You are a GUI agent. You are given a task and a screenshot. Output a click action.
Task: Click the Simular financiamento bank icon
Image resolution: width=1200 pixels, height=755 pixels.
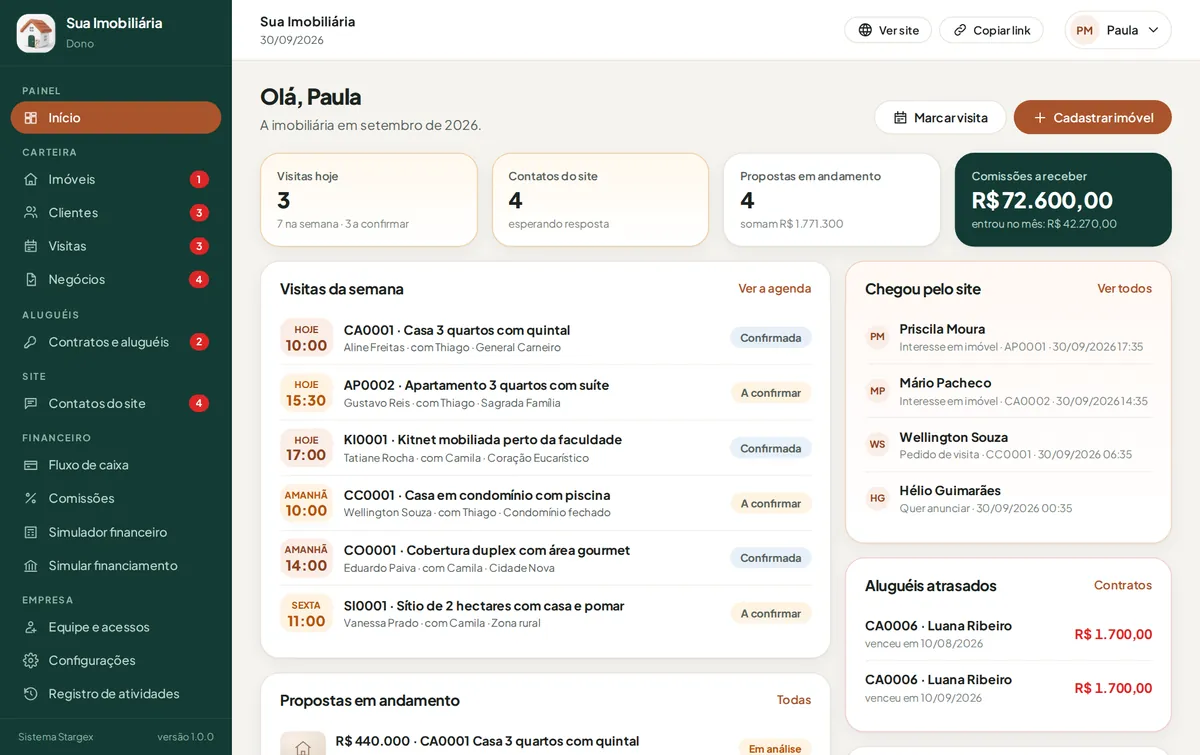coord(31,566)
